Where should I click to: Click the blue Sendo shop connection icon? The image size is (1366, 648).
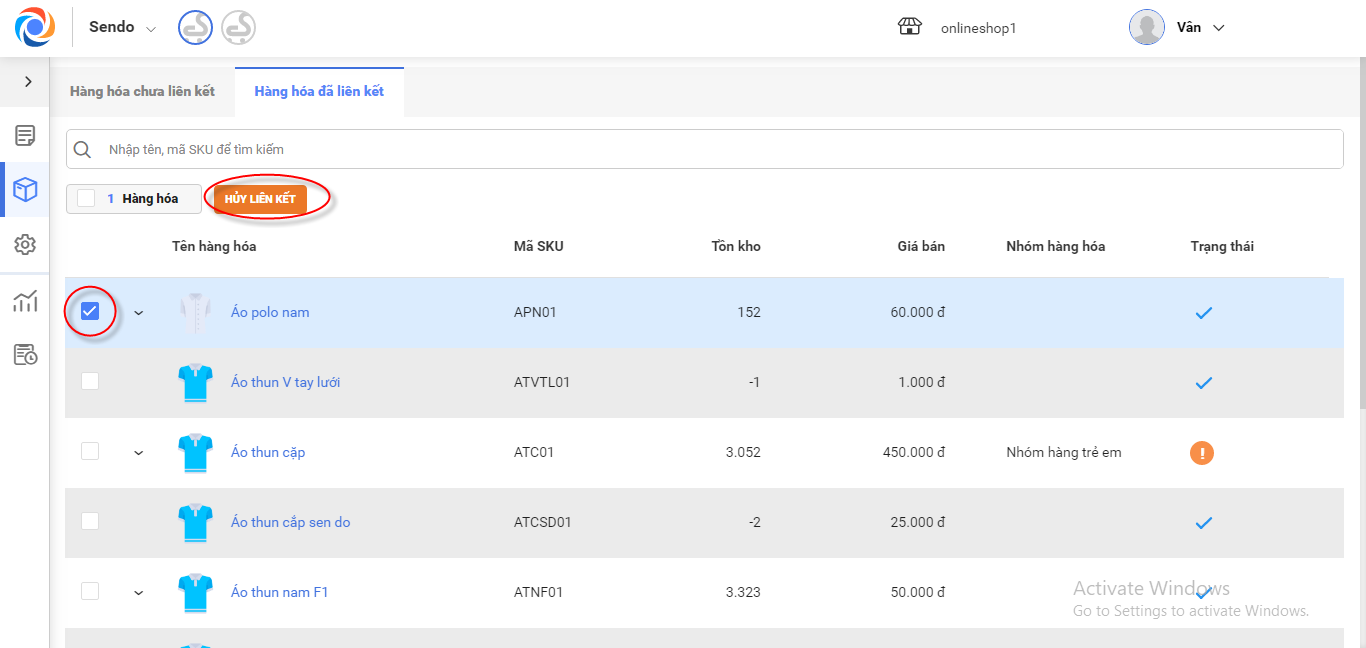pyautogui.click(x=195, y=28)
